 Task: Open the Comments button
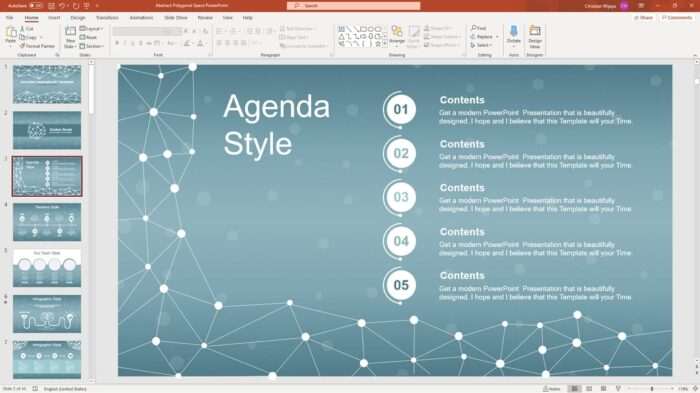(677, 18)
